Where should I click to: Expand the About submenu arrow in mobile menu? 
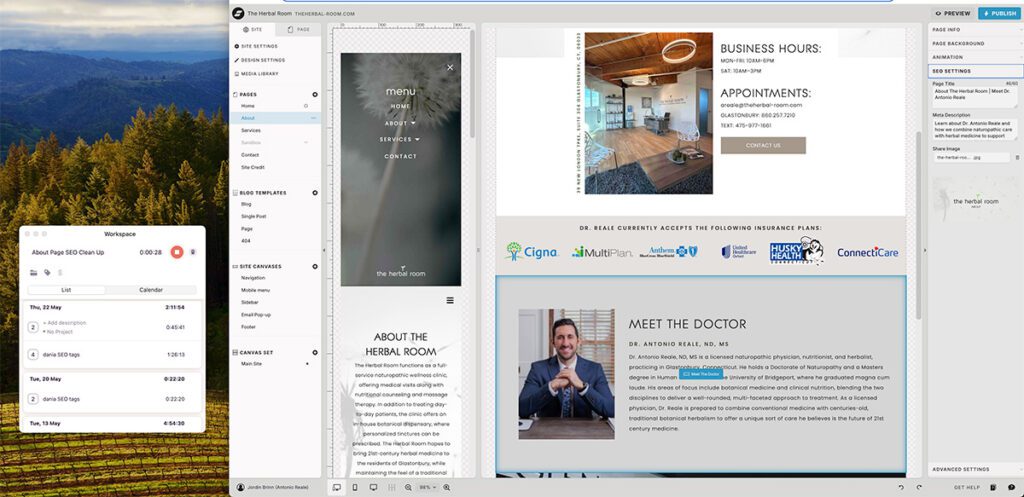pyautogui.click(x=413, y=123)
